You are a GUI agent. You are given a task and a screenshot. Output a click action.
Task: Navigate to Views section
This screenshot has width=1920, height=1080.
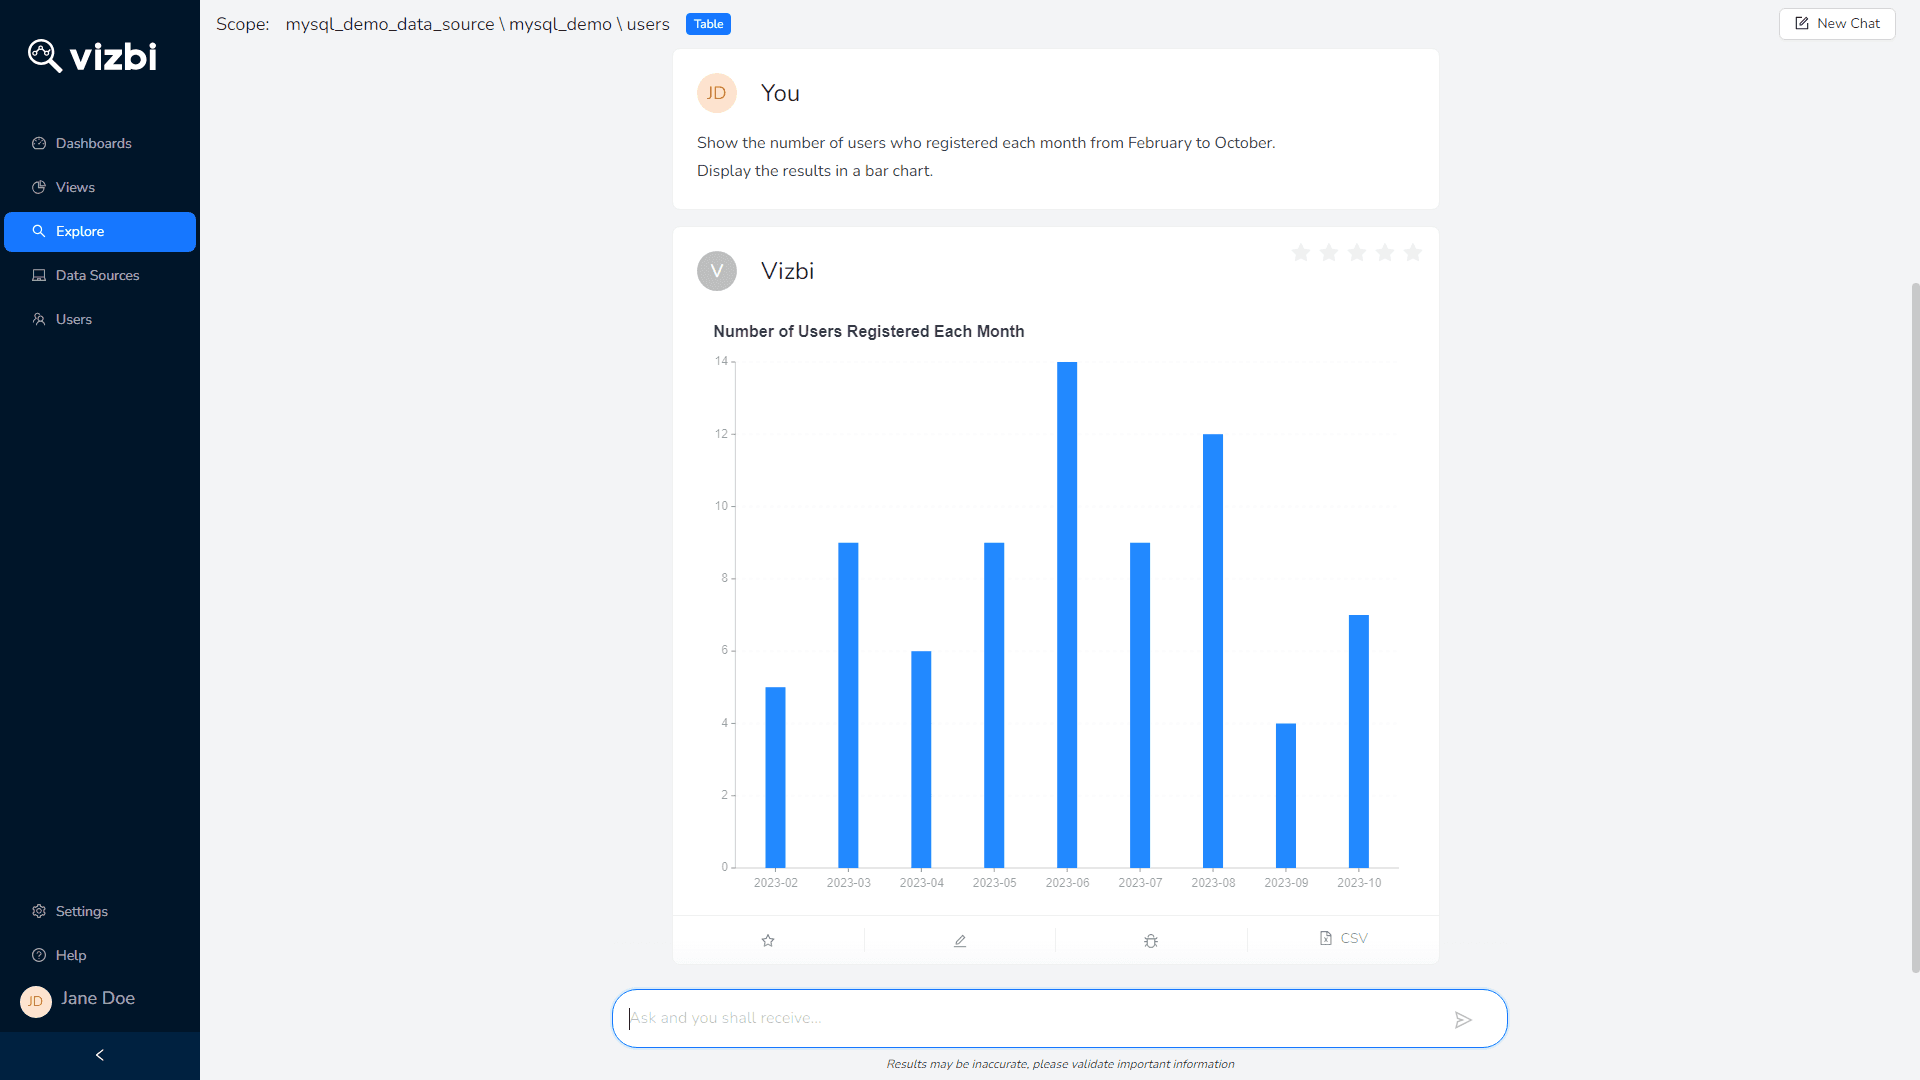point(75,186)
